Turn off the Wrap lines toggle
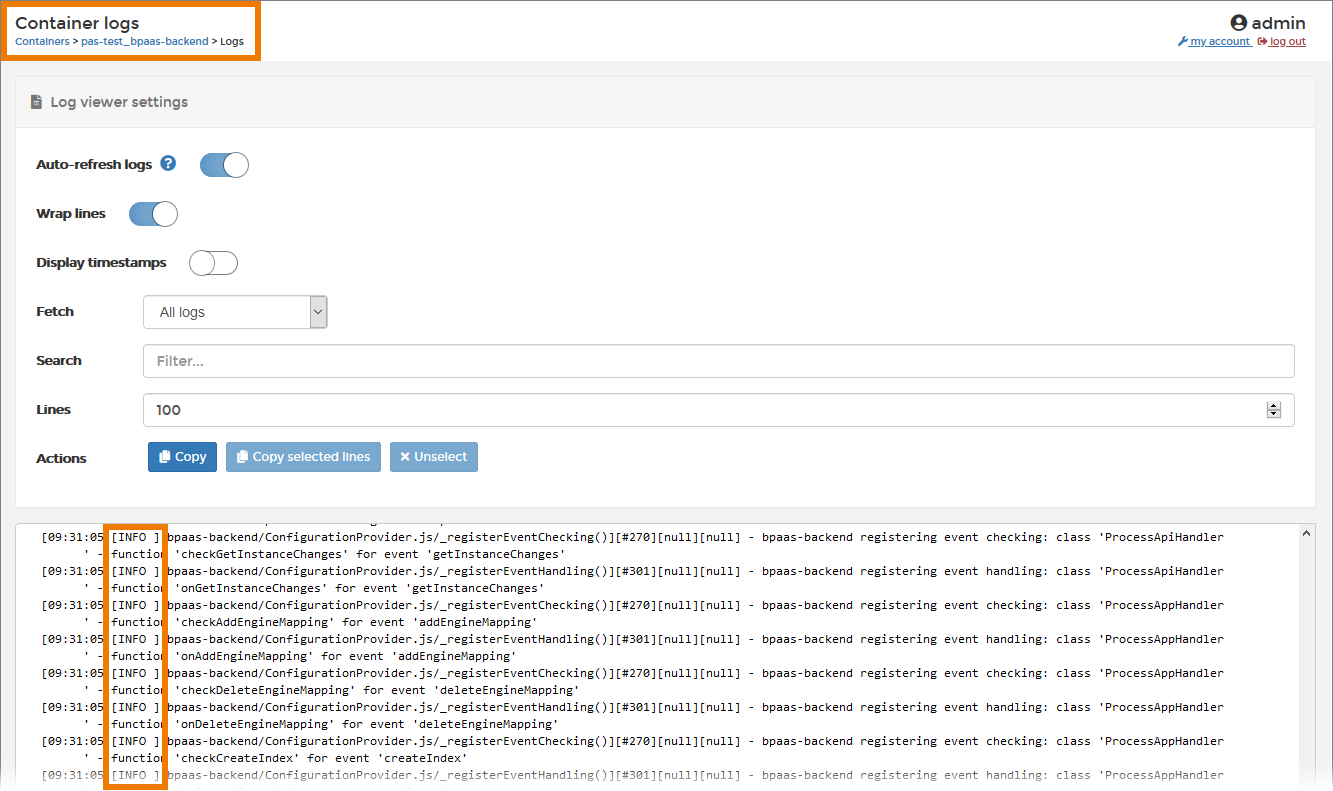1333x791 pixels. tap(153, 213)
